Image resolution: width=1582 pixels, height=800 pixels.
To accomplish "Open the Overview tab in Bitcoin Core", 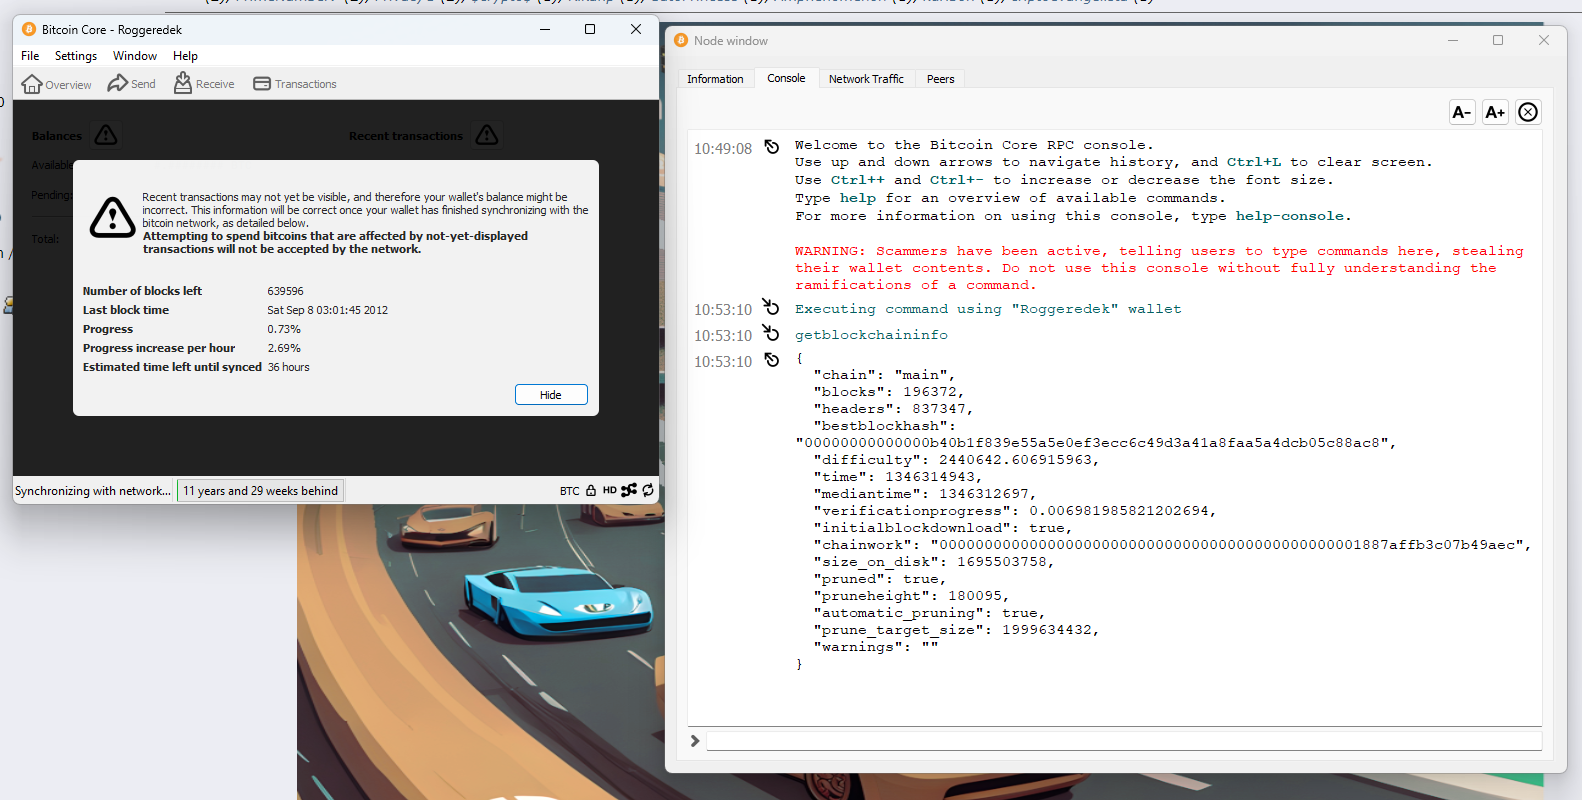I will (x=56, y=84).
